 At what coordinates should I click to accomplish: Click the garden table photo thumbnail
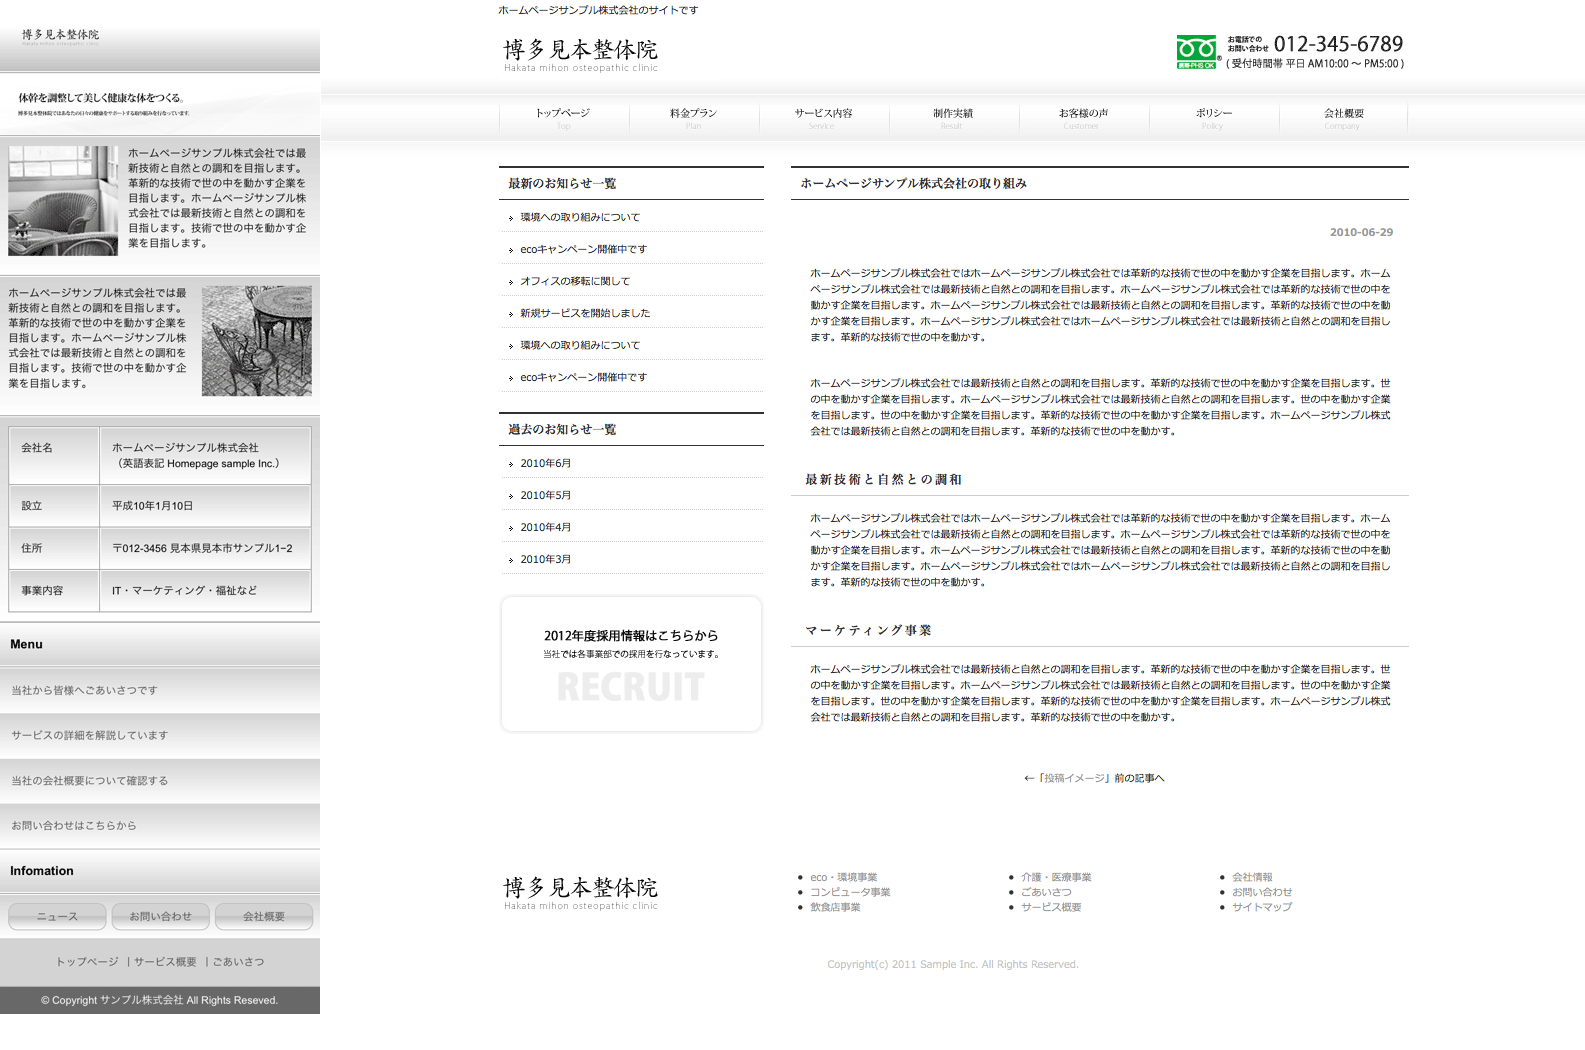coord(256,341)
